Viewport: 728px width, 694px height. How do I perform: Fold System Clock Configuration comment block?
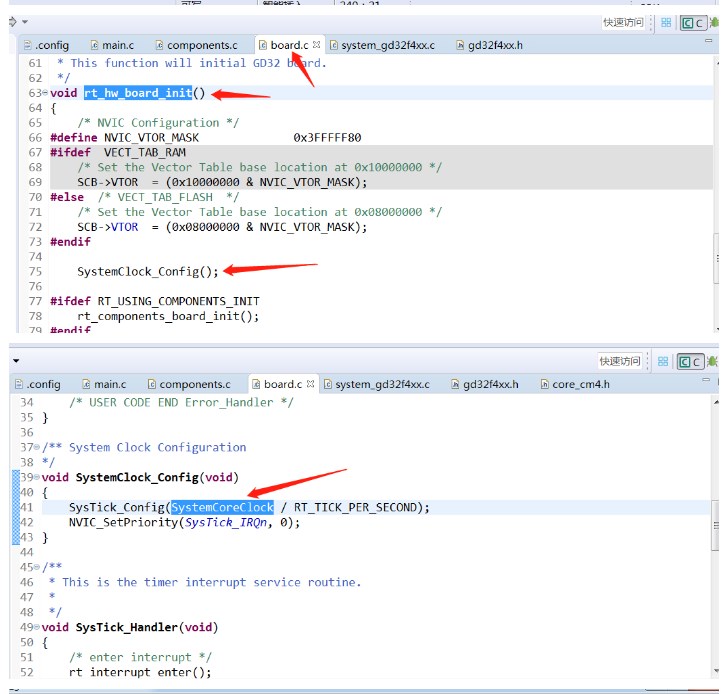(38, 448)
